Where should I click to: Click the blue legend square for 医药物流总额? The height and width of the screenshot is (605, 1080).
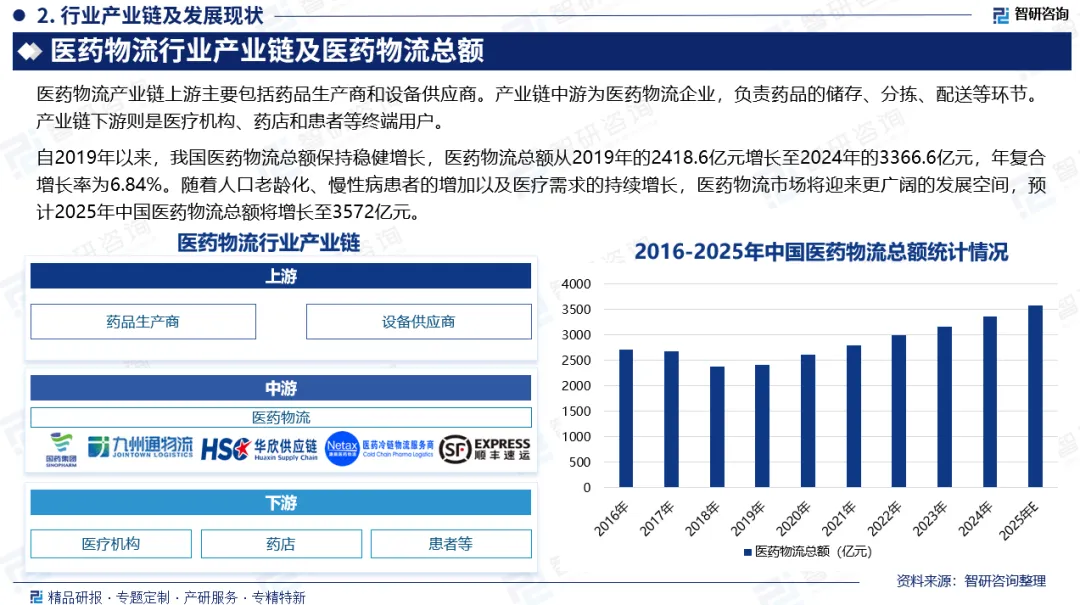pyautogui.click(x=748, y=552)
